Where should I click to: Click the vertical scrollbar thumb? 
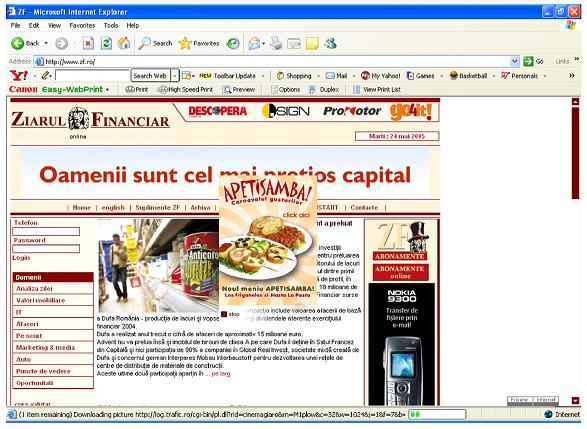[575, 152]
